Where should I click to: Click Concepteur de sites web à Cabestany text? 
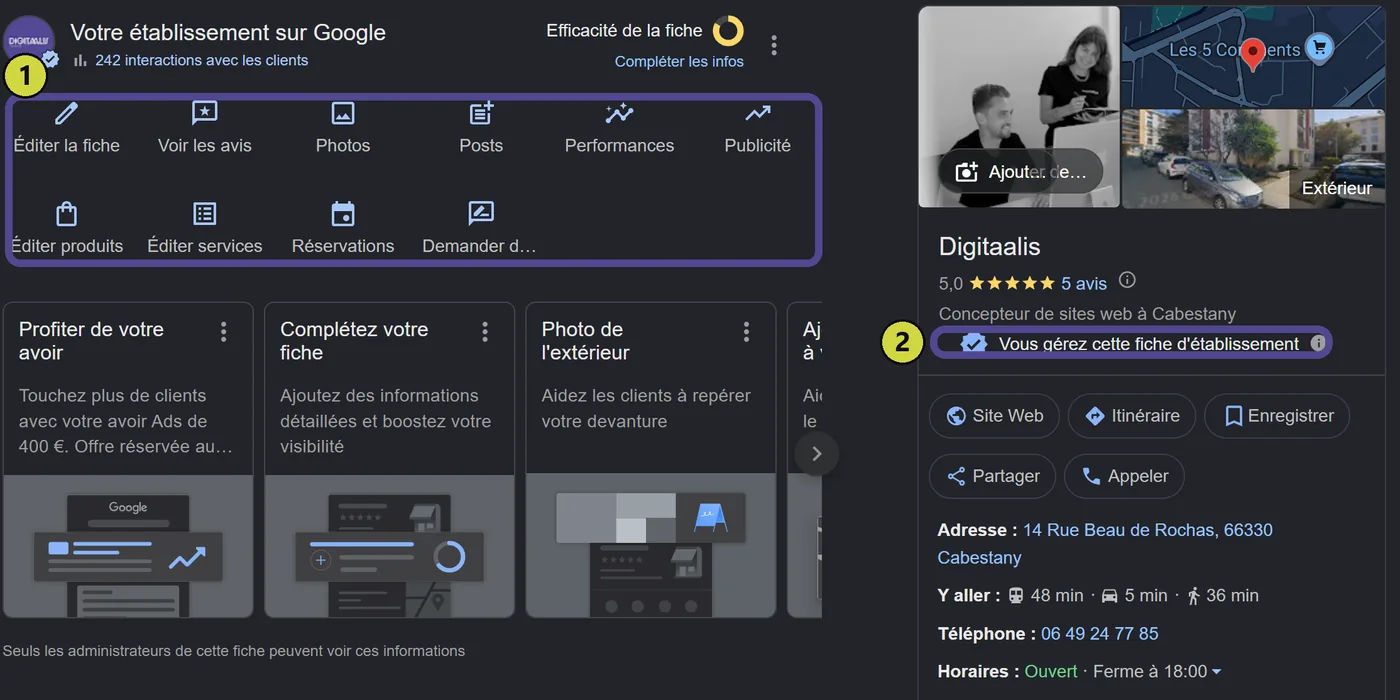click(1087, 314)
